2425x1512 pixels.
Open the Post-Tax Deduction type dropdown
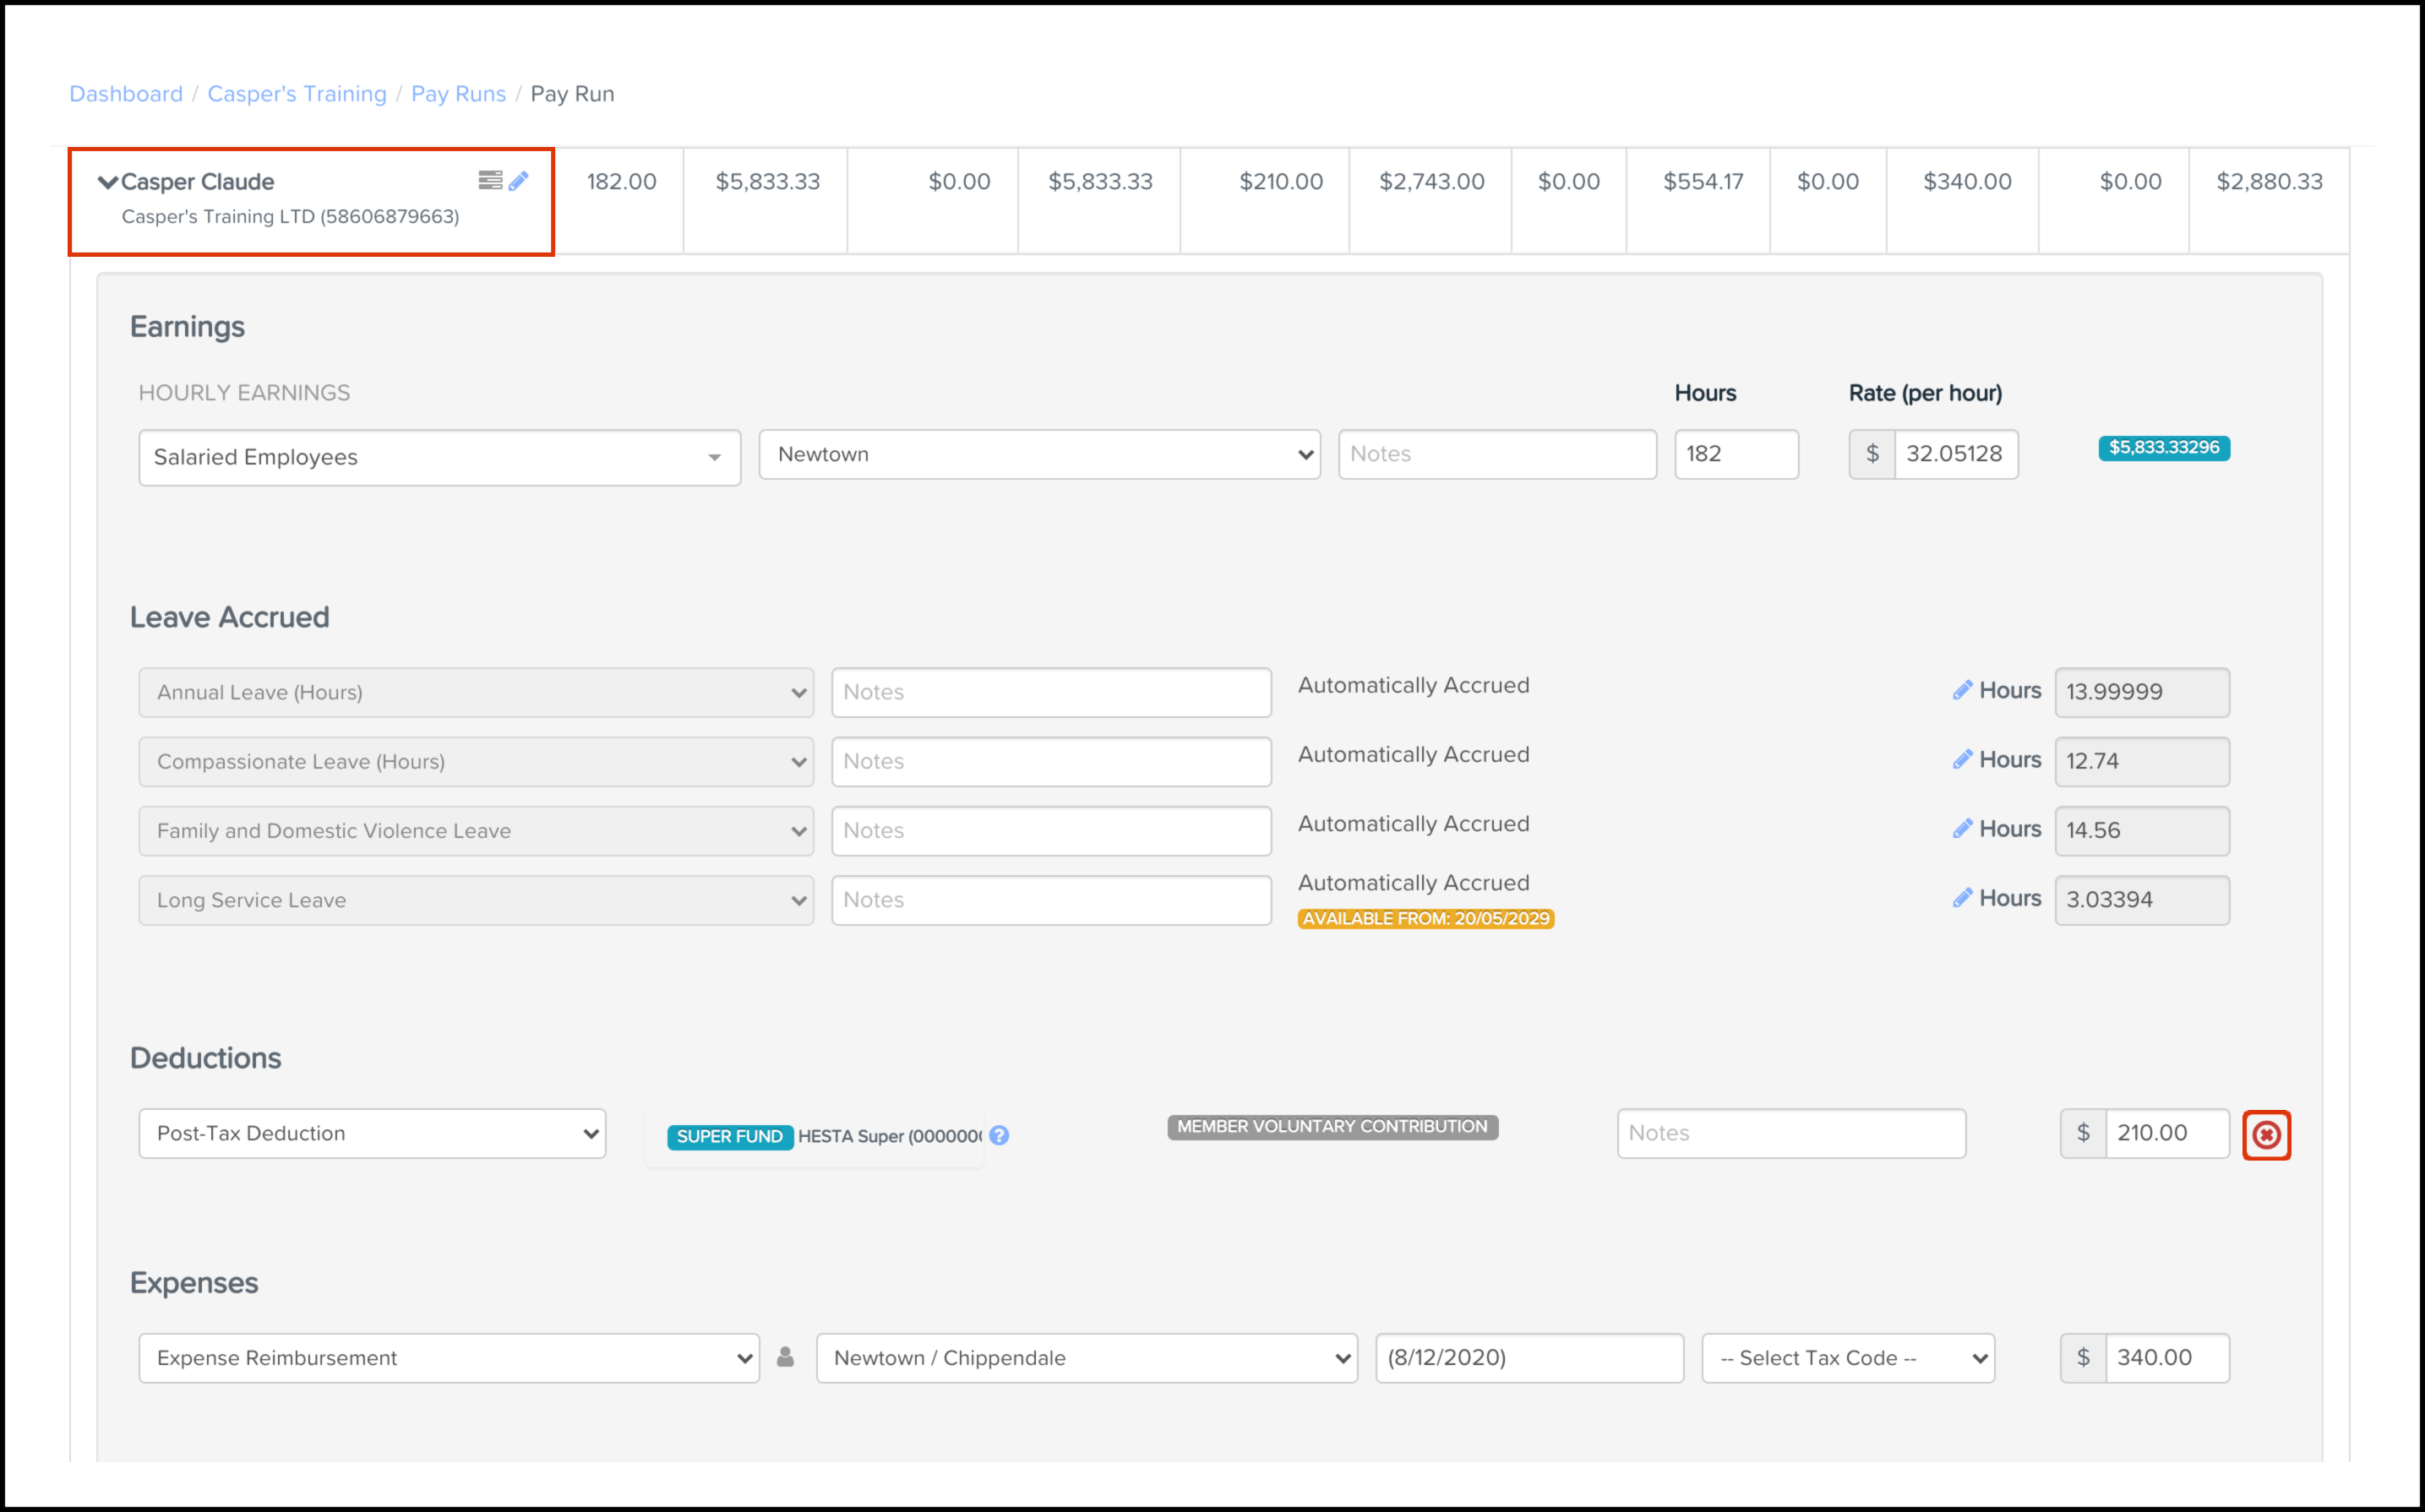(x=372, y=1133)
